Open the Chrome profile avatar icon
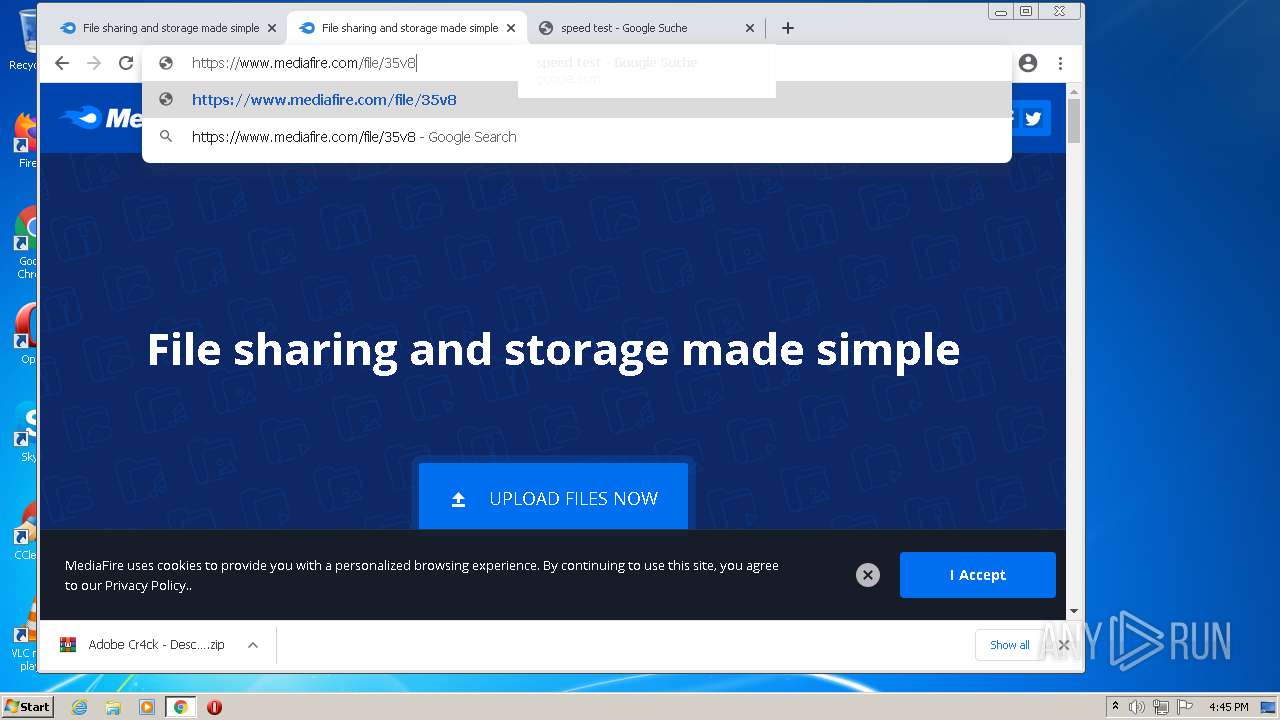 click(1028, 63)
